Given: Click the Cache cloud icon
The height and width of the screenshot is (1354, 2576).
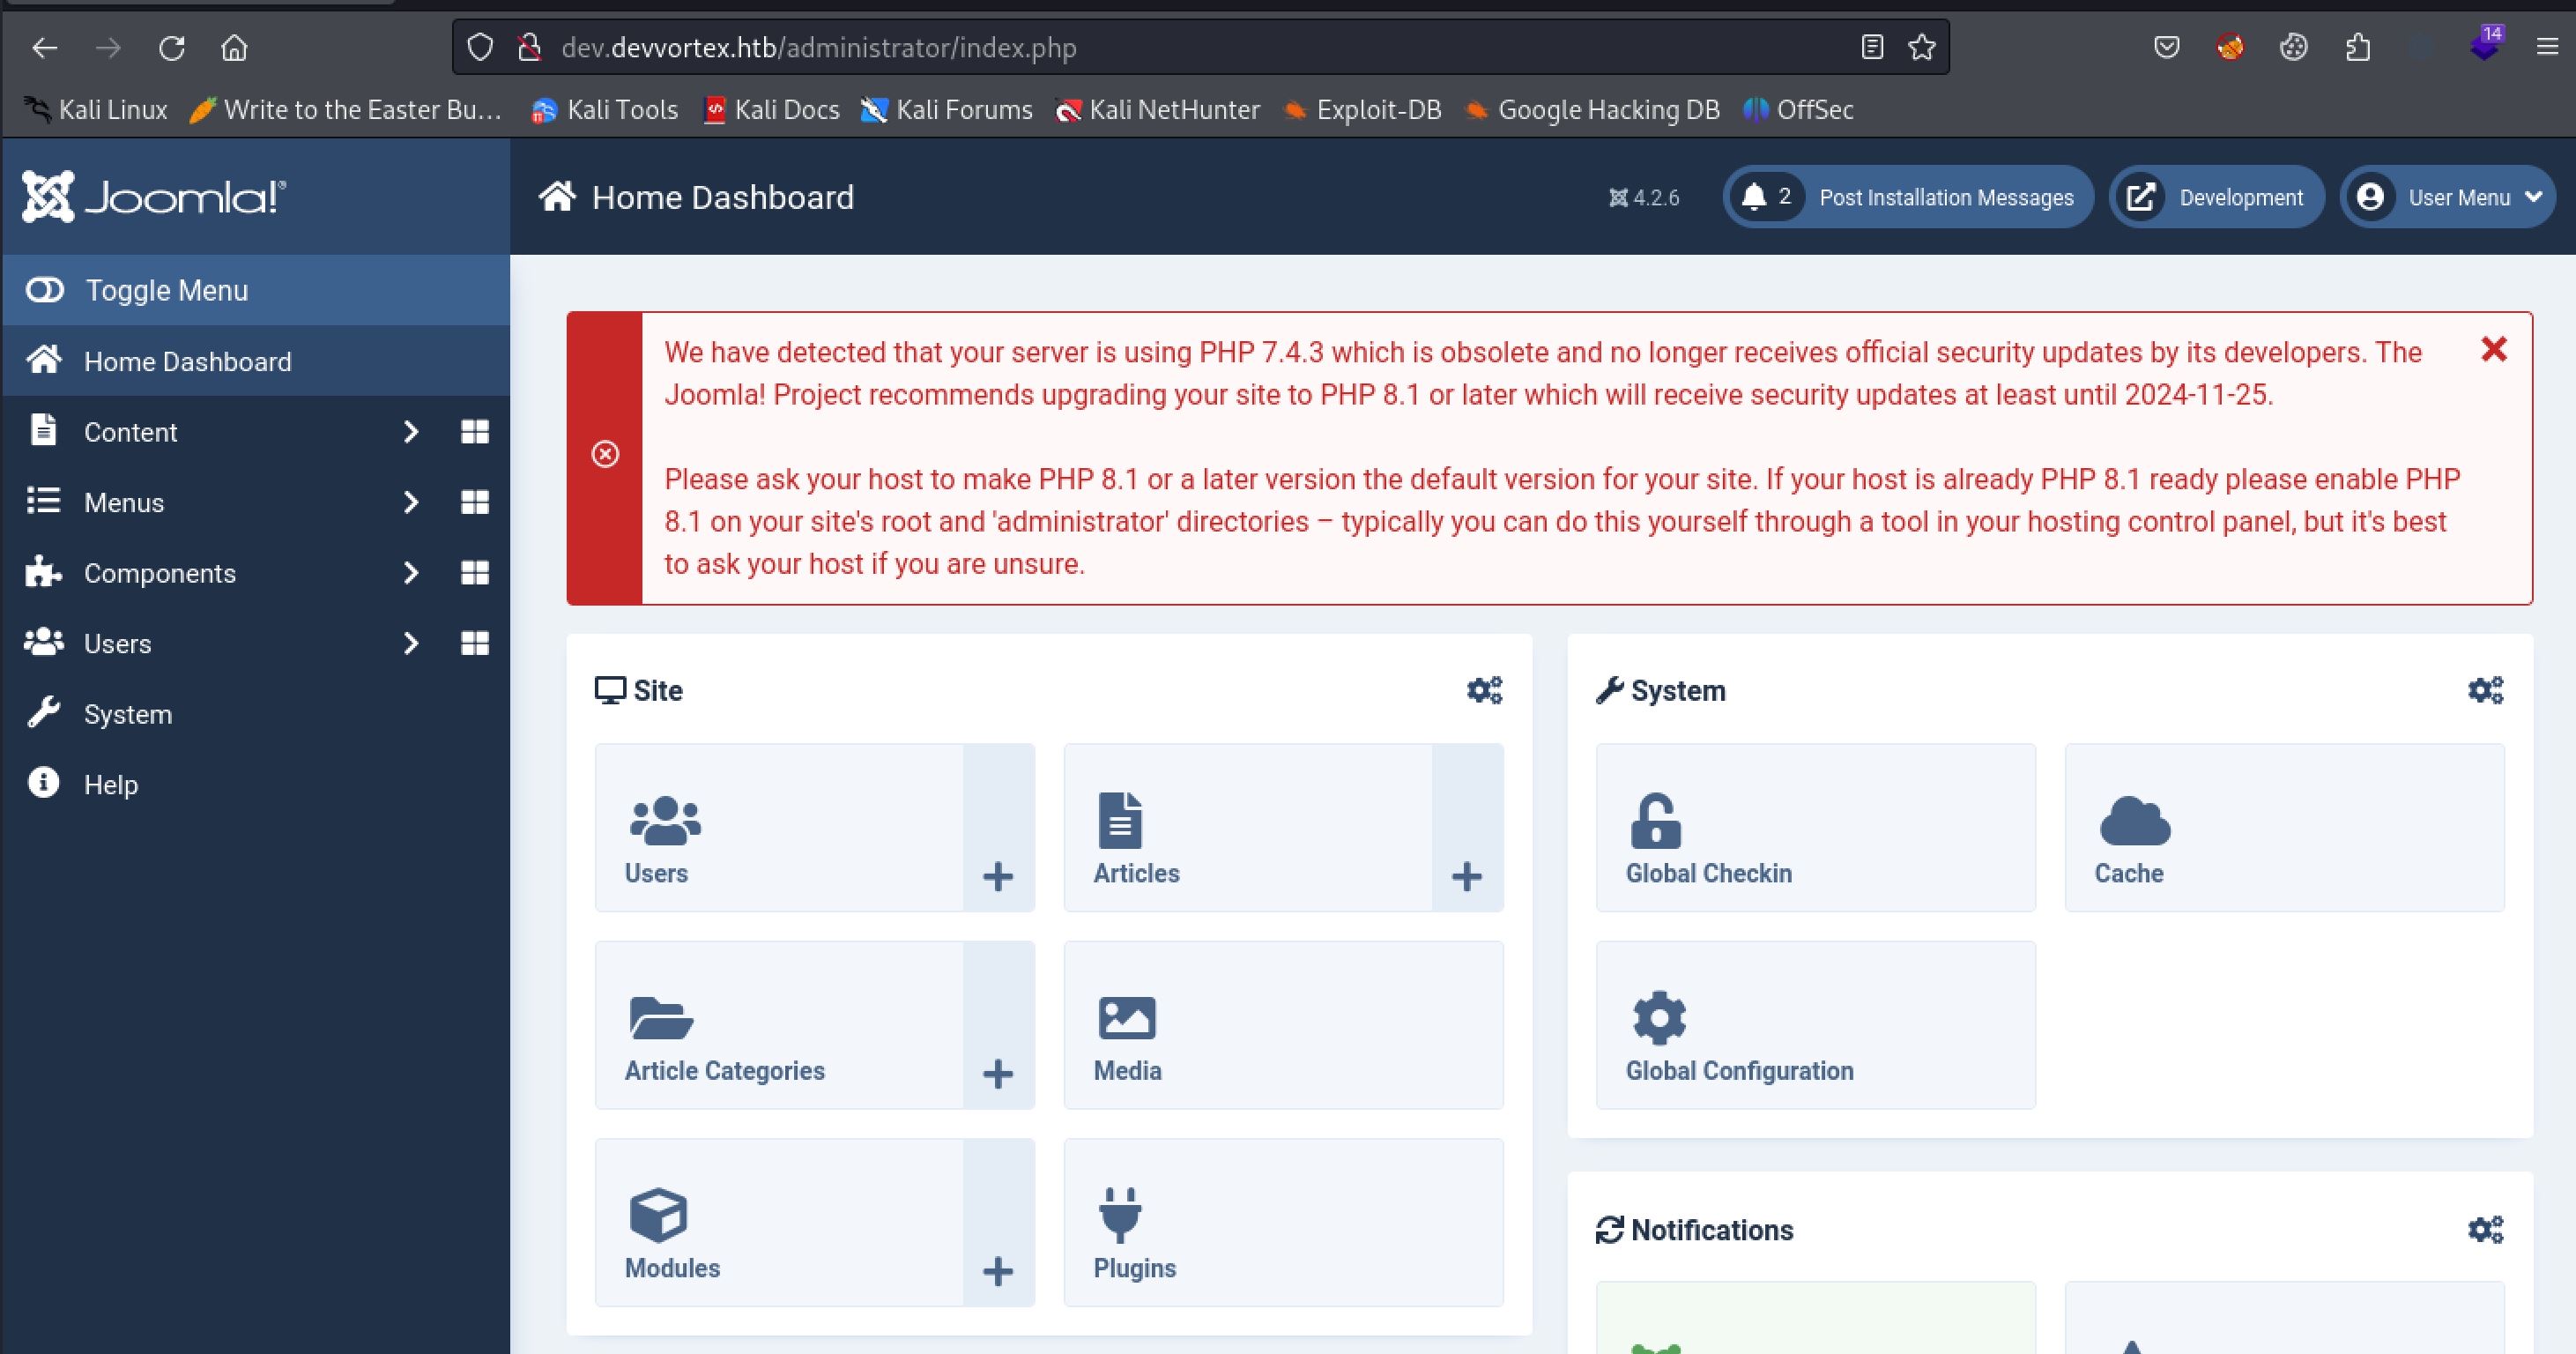Looking at the screenshot, I should pyautogui.click(x=2134, y=821).
